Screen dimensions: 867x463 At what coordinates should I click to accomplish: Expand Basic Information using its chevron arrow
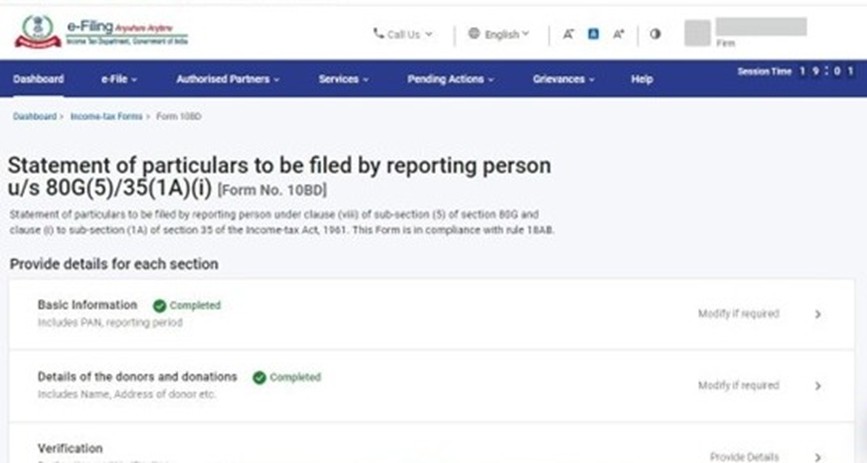tap(818, 314)
